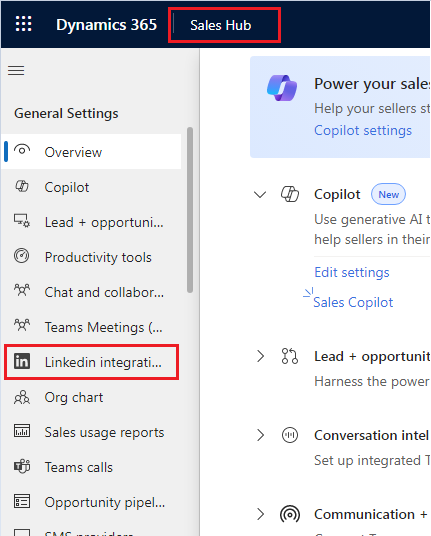Click the Communication broadcast icon
Image resolution: width=431 pixels, height=536 pixels.
290,514
